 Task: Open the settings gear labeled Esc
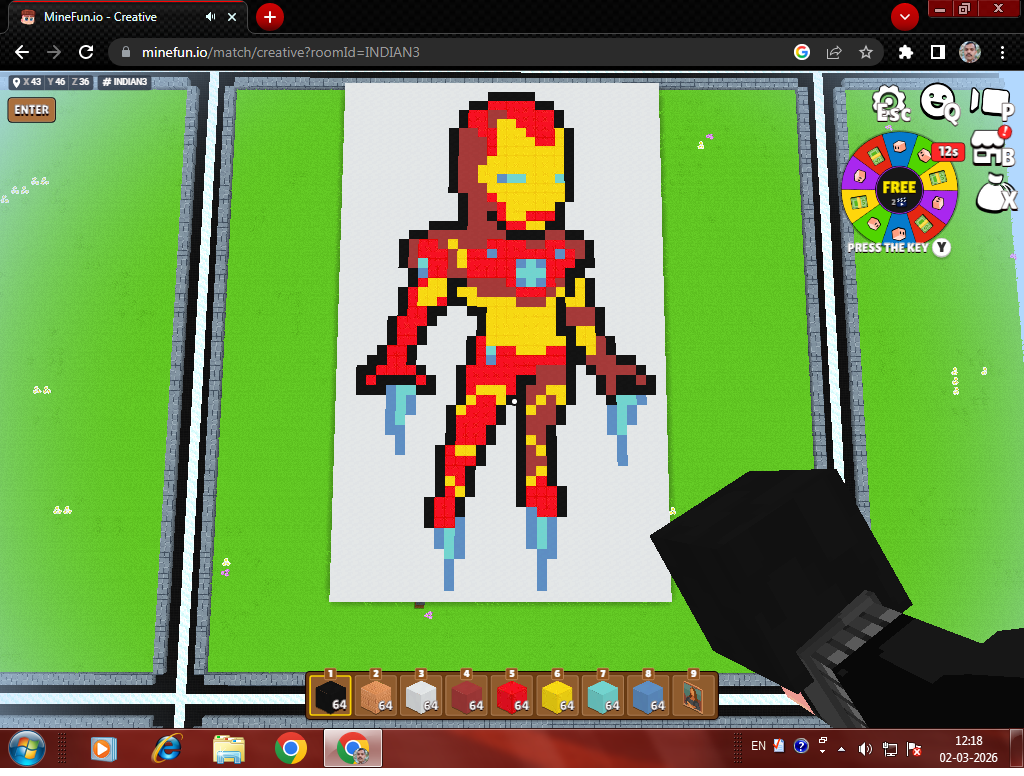click(x=890, y=101)
